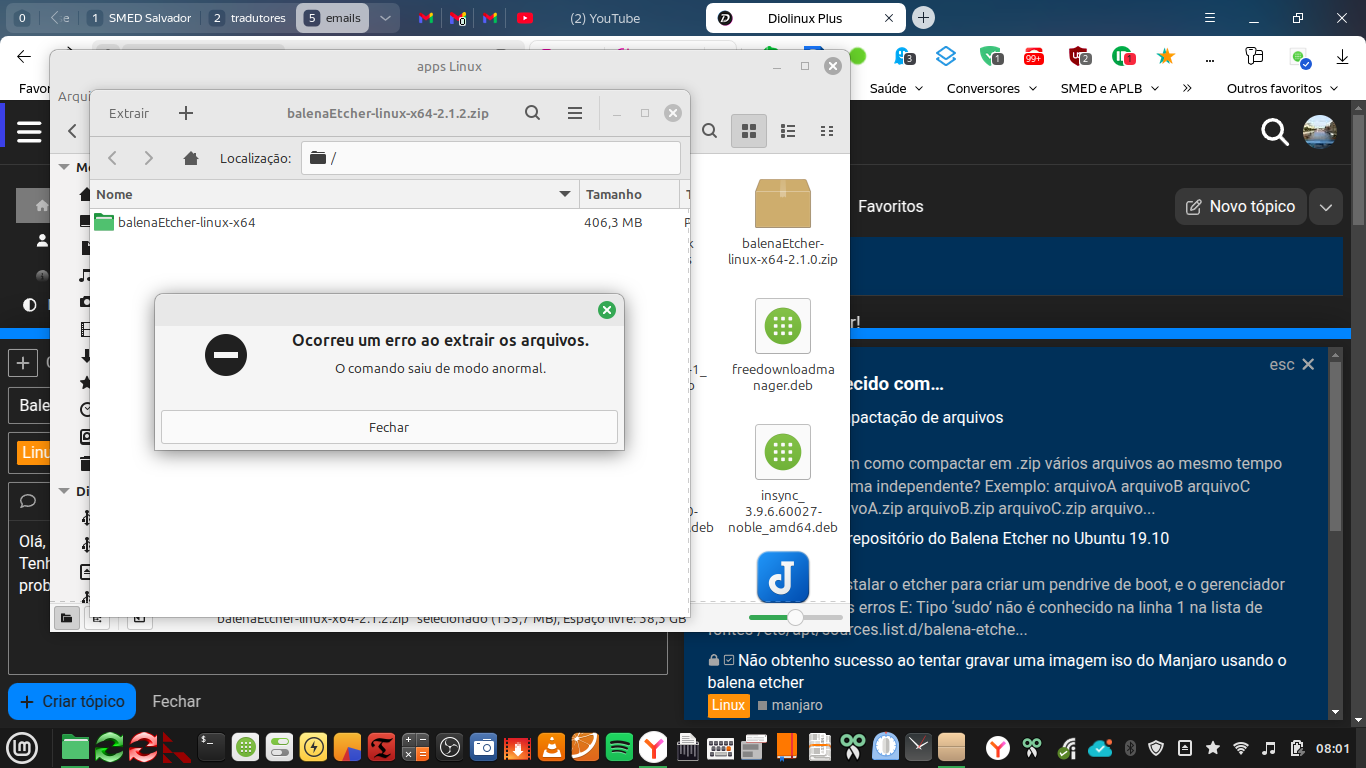
Task: Sort by the Nome column header
Action: [335, 194]
